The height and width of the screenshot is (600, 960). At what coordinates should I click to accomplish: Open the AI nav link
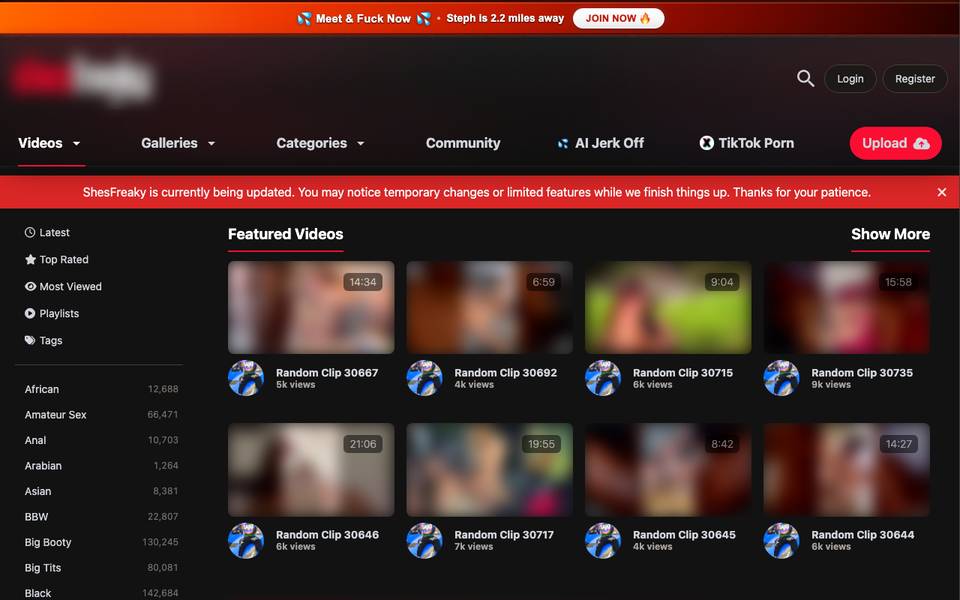click(600, 143)
